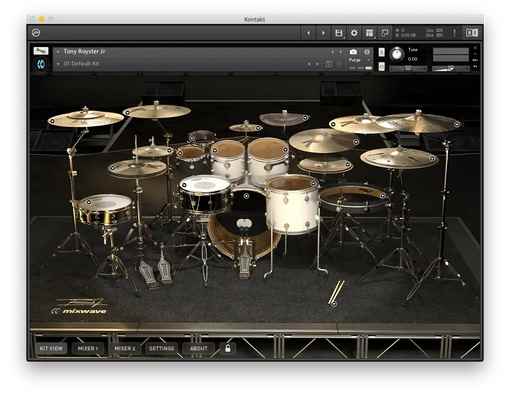Select previous preset arrow on Default Kit row
This screenshot has height=393, width=507.
pyautogui.click(x=309, y=64)
